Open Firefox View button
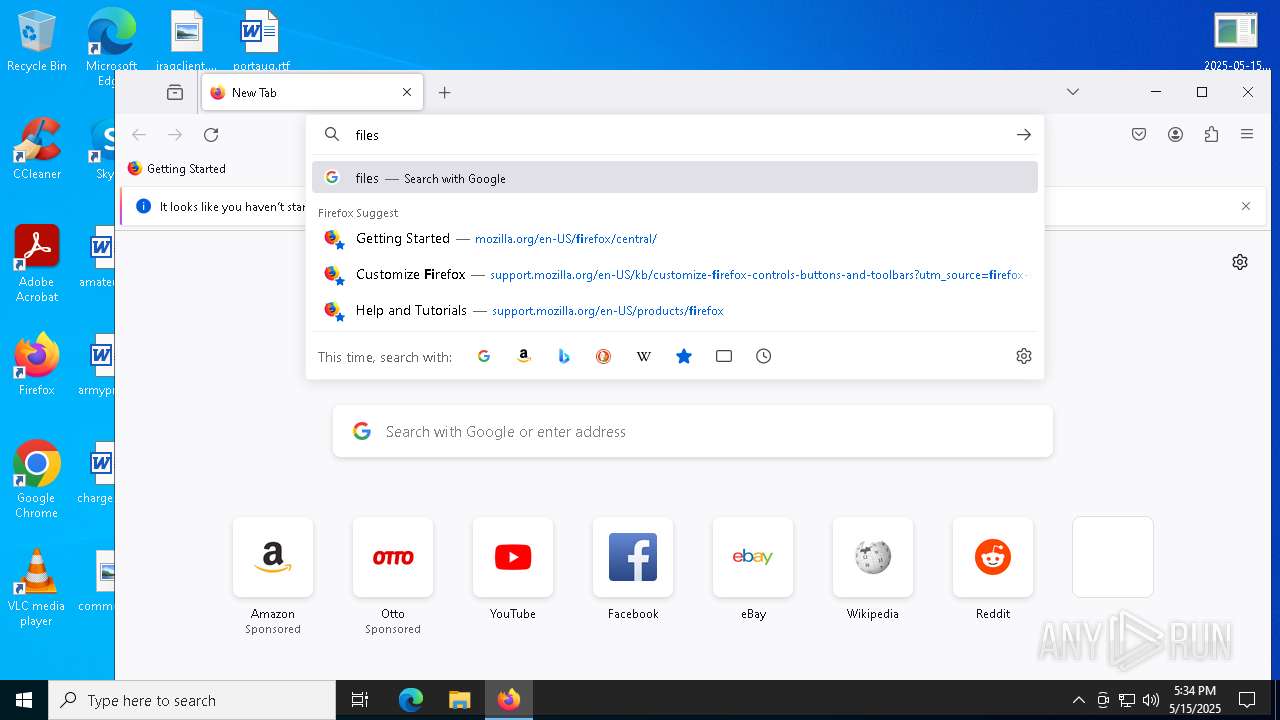The image size is (1280, 720). pyautogui.click(x=175, y=92)
